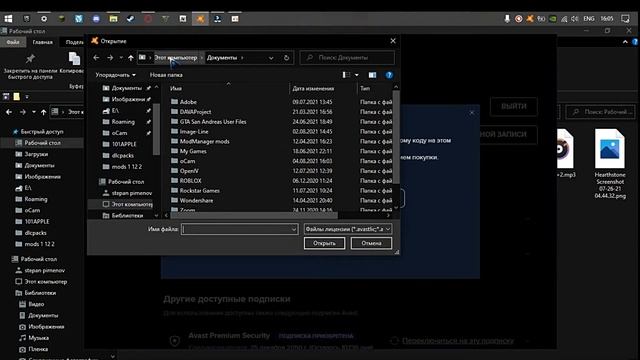Select the Image-Line folder
This screenshot has width=640, height=360.
point(194,131)
